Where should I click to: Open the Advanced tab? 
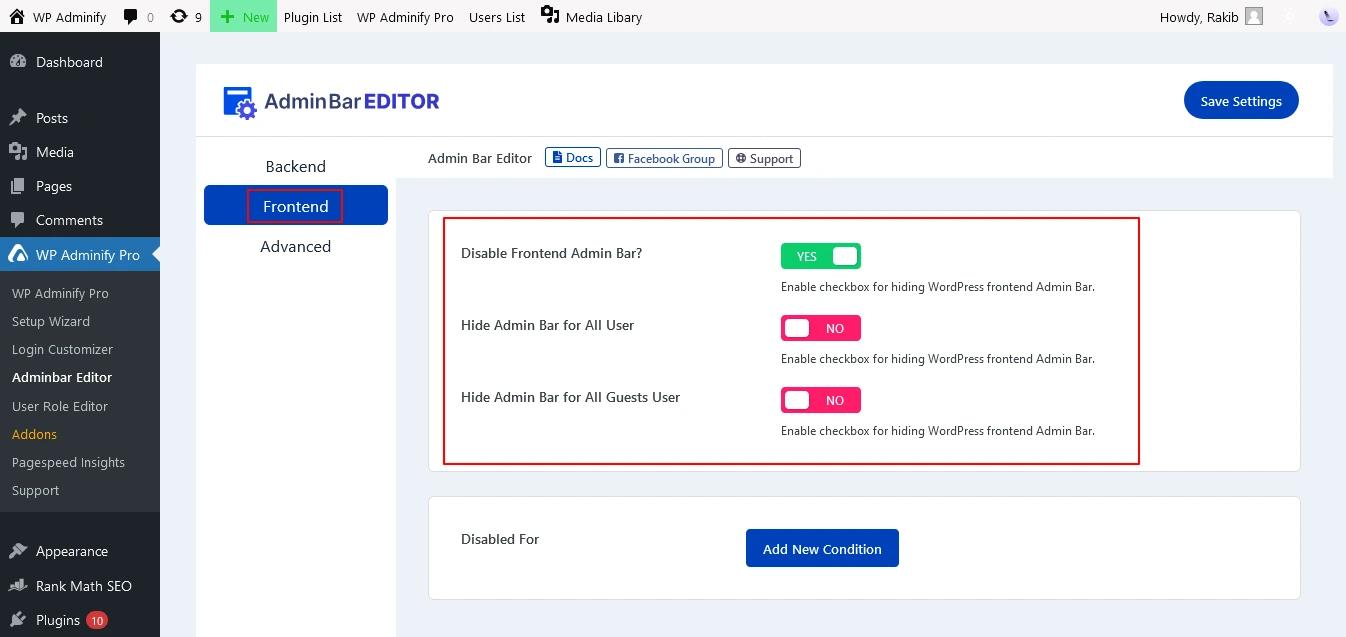295,246
